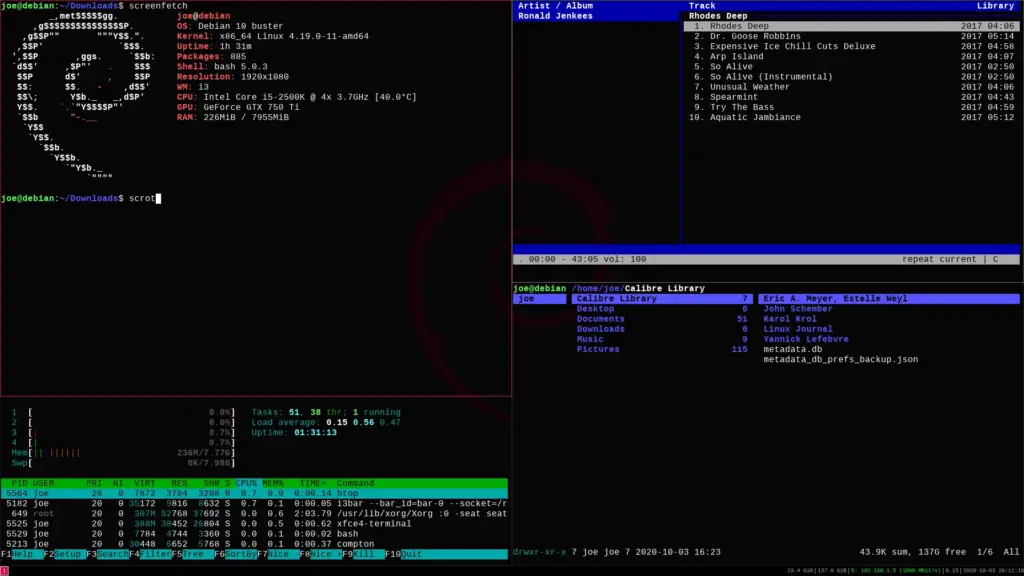Select track Arp Island in cmus
The height and width of the screenshot is (576, 1024).
852,57
